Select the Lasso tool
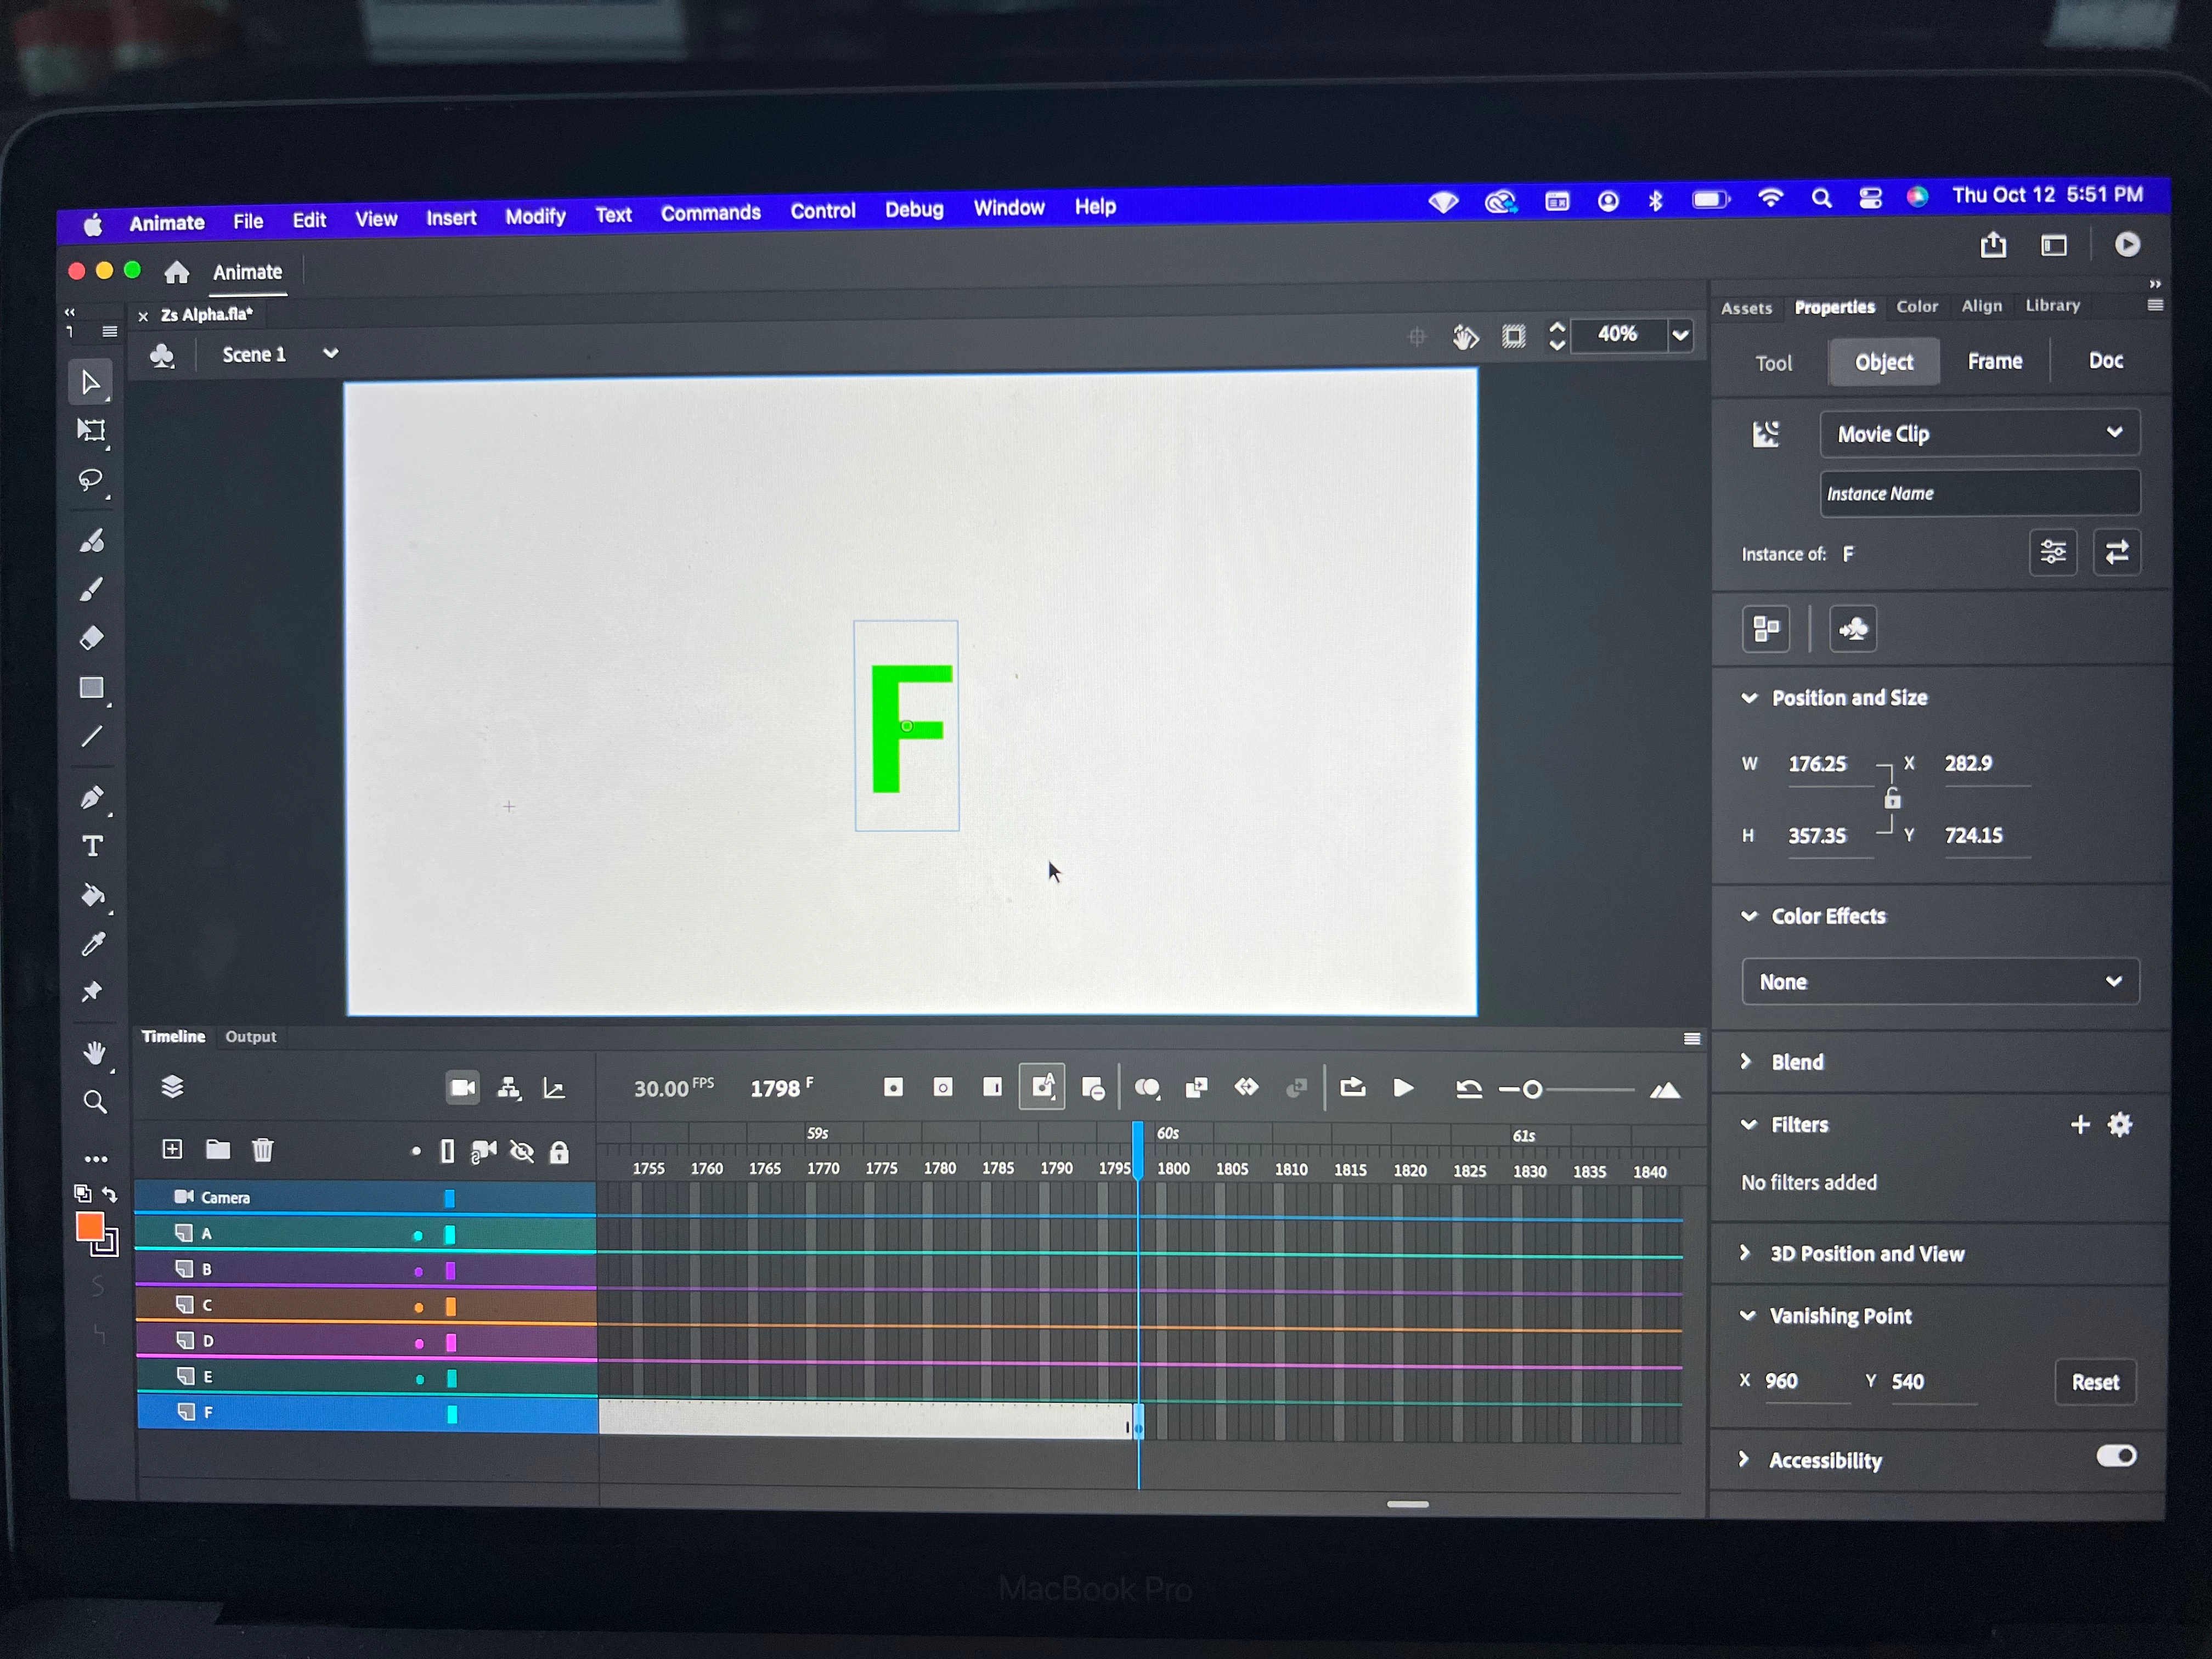 coord(91,480)
